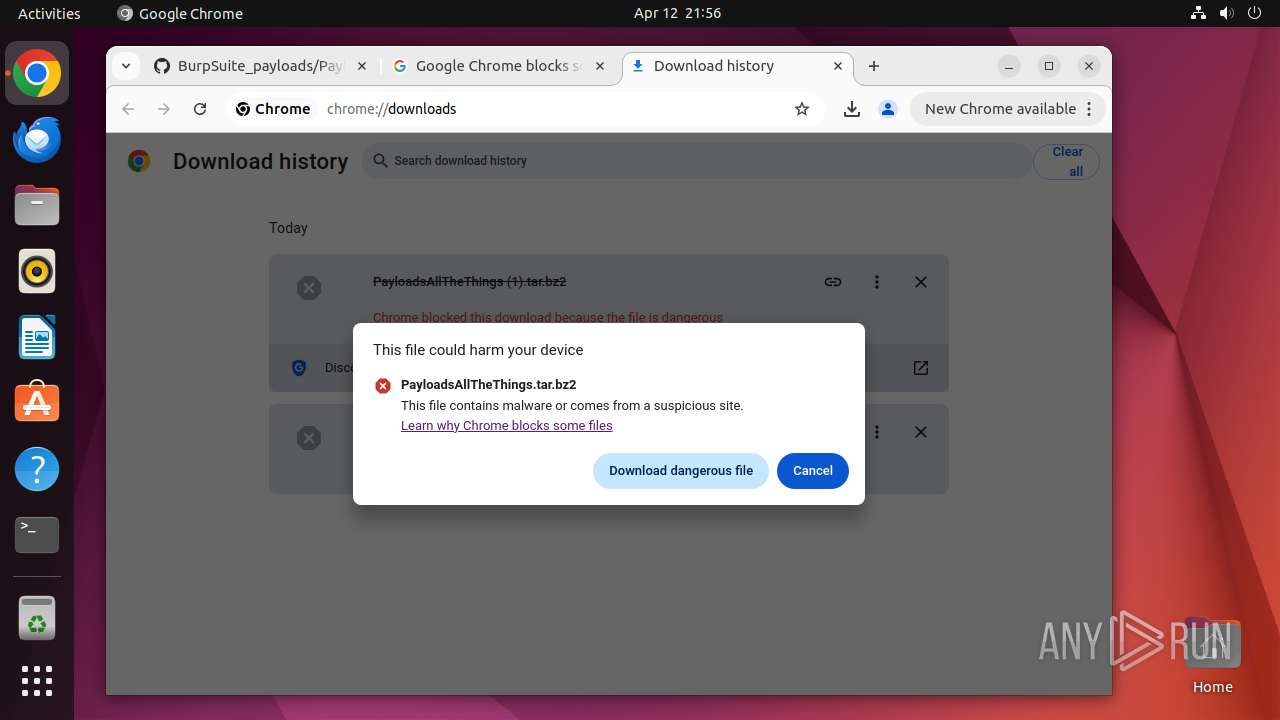Open Ubuntu Software from the dock
1280x720 pixels.
coord(37,403)
